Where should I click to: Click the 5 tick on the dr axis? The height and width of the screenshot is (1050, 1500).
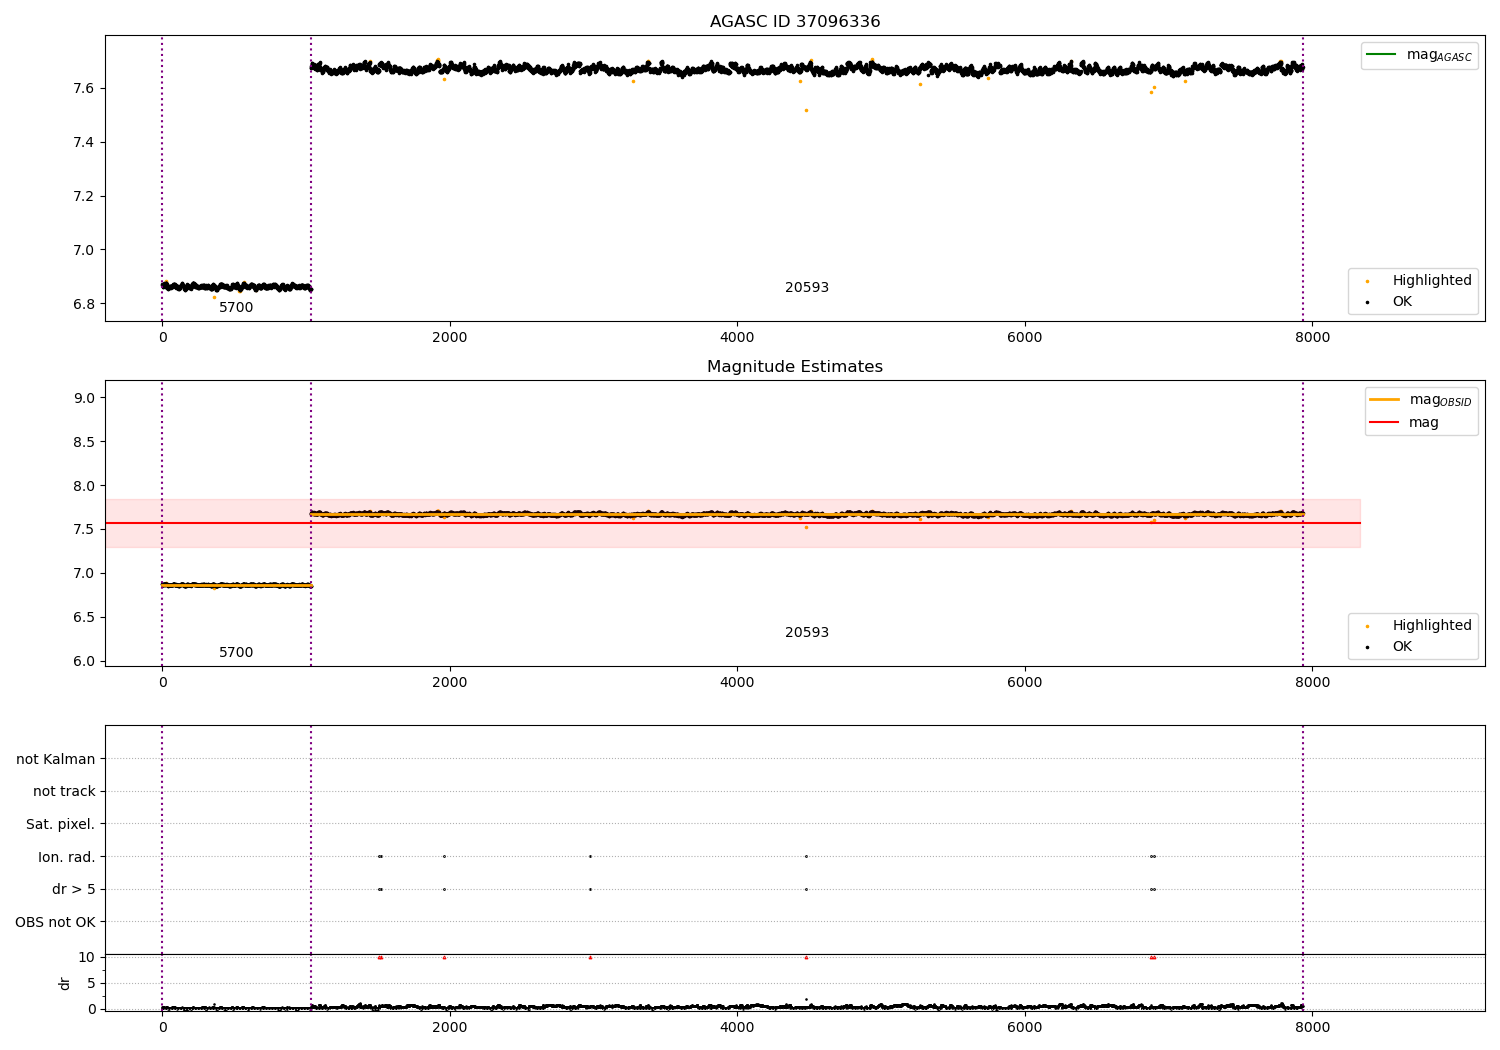pyautogui.click(x=91, y=983)
